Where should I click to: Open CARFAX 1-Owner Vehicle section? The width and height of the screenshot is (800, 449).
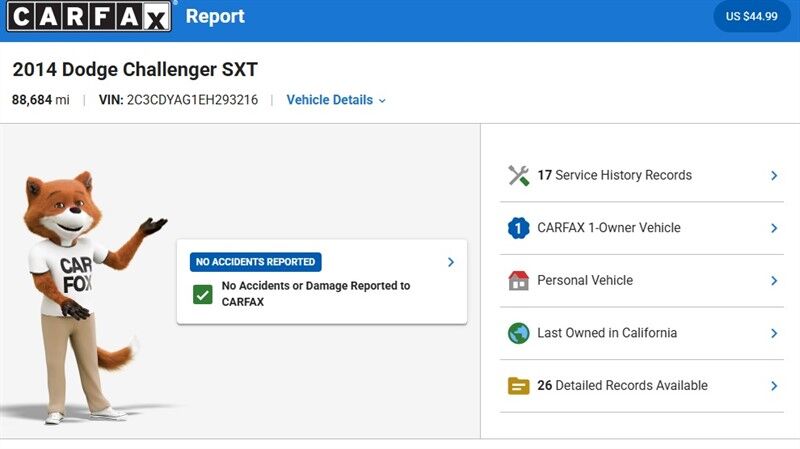click(642, 228)
